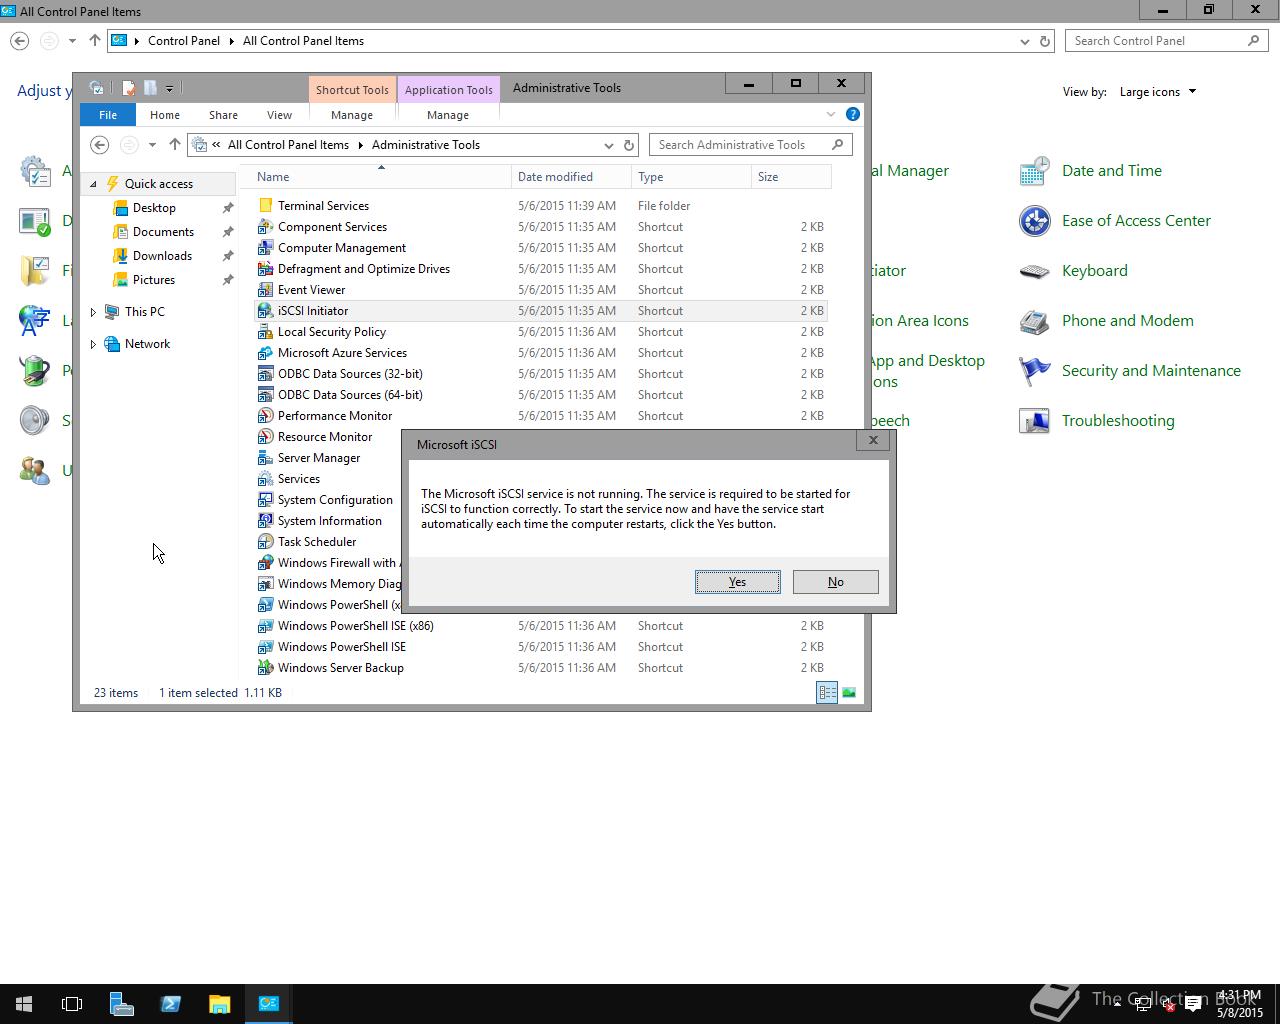
Task: Click the Search Control Panel field
Action: click(x=1166, y=41)
